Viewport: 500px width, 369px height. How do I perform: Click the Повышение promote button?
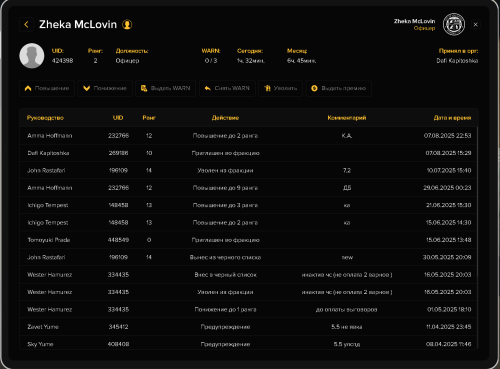coord(47,88)
